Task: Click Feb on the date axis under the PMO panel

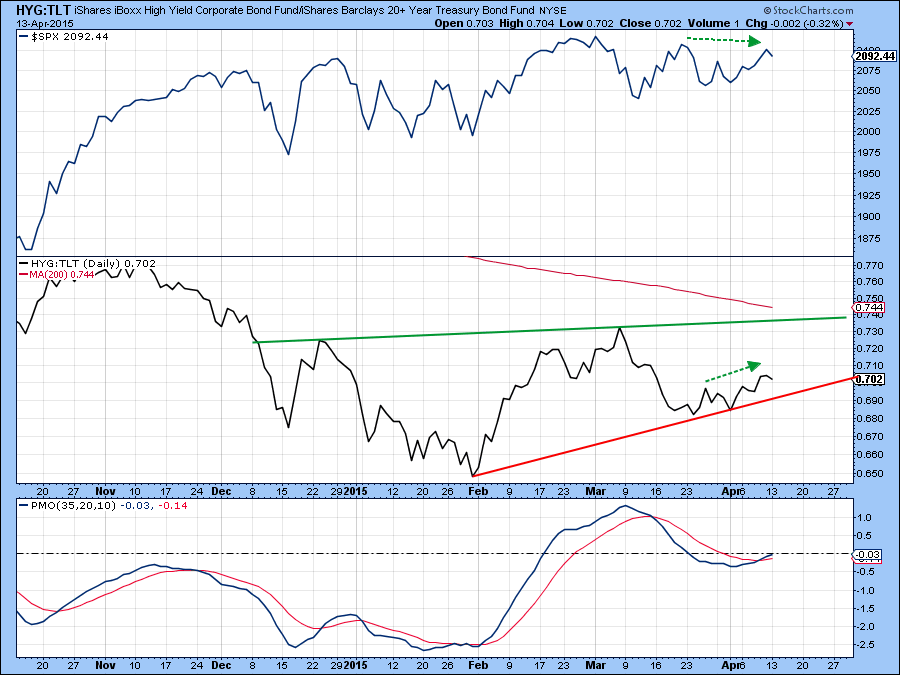Action: 478,665
